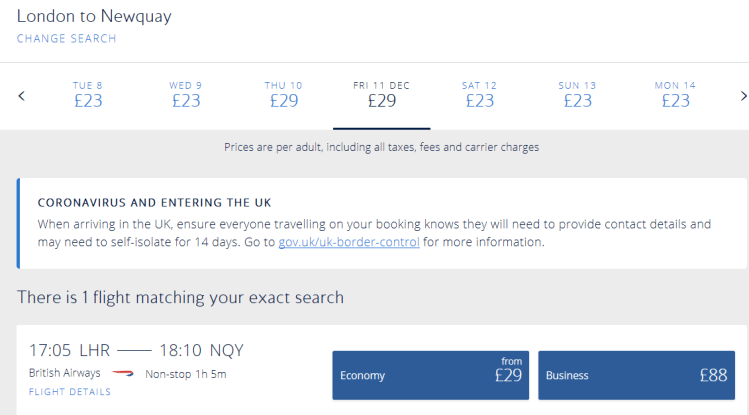Pick the Sat 12 £23 date
The height and width of the screenshot is (415, 749).
click(x=479, y=95)
